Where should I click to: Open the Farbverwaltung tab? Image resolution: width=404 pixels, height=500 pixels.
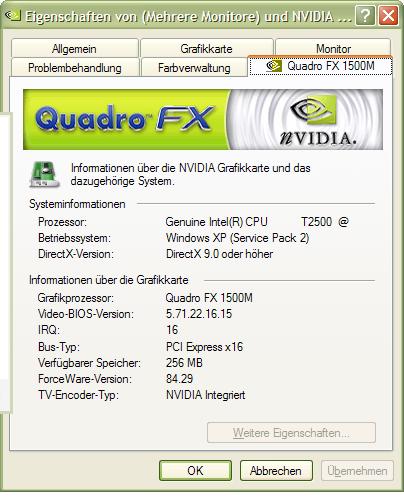pyautogui.click(x=194, y=68)
